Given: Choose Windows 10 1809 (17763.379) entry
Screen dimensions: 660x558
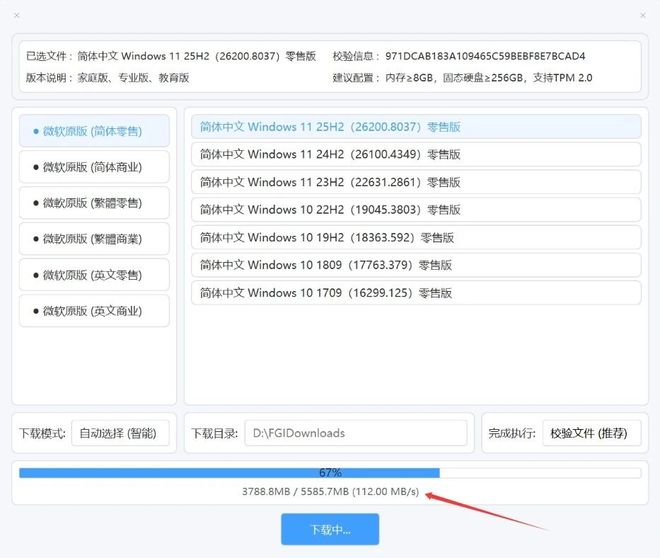Looking at the screenshot, I should tap(415, 265).
